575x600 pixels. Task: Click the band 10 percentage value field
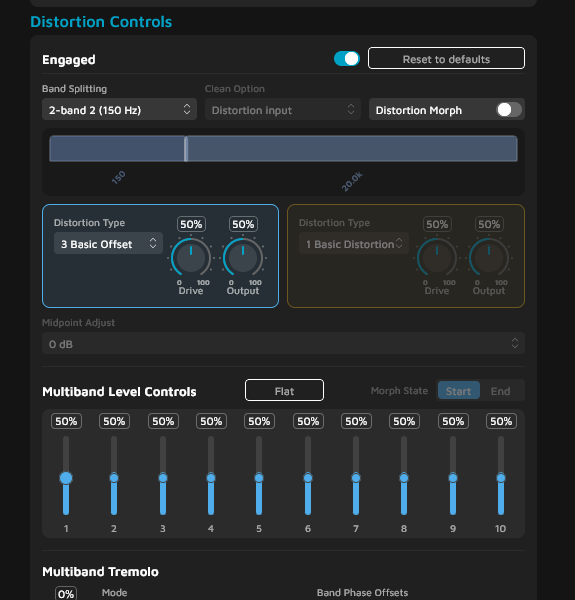501,421
